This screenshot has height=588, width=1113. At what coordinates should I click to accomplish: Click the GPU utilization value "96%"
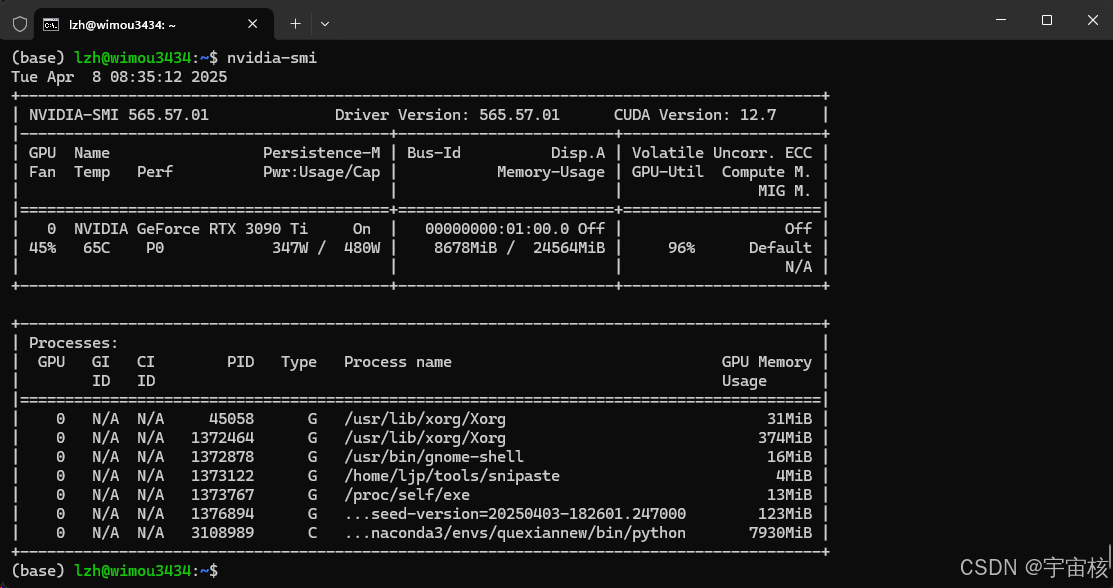click(681, 248)
